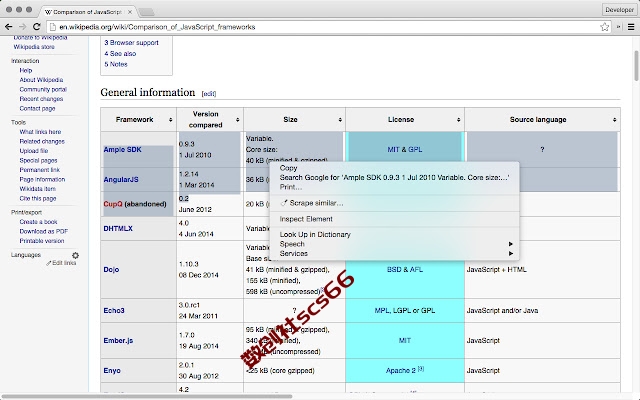Click the page icon in address bar
The height and width of the screenshot is (400, 640).
click(x=53, y=27)
